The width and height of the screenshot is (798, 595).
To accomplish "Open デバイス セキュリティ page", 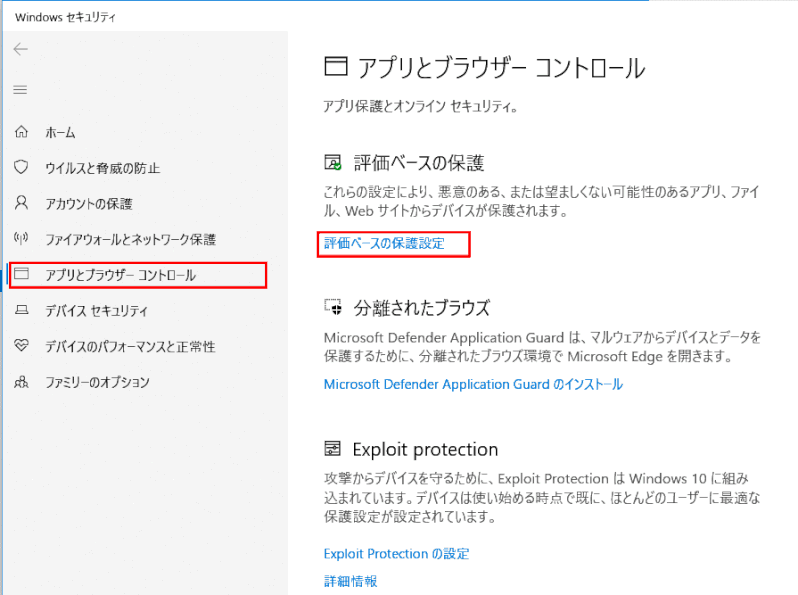I will coord(97,310).
